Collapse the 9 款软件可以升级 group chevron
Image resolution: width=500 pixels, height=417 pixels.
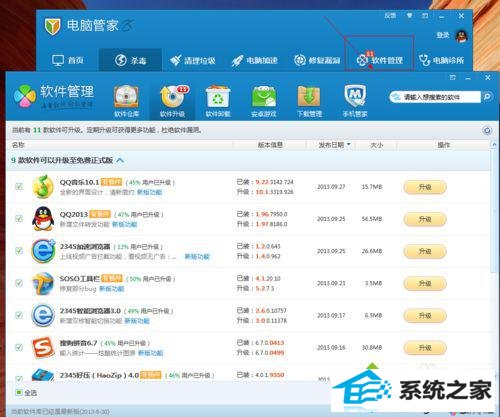[x=120, y=160]
